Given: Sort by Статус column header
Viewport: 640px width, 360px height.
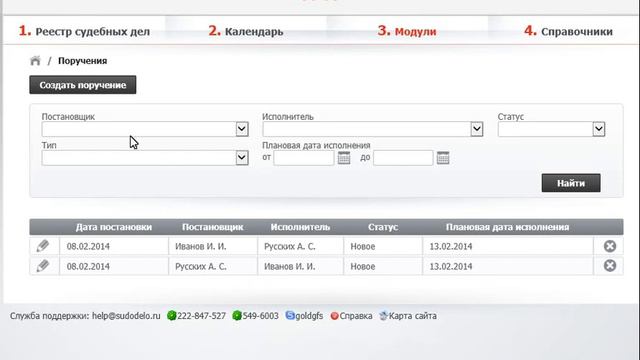Looking at the screenshot, I should click(383, 227).
